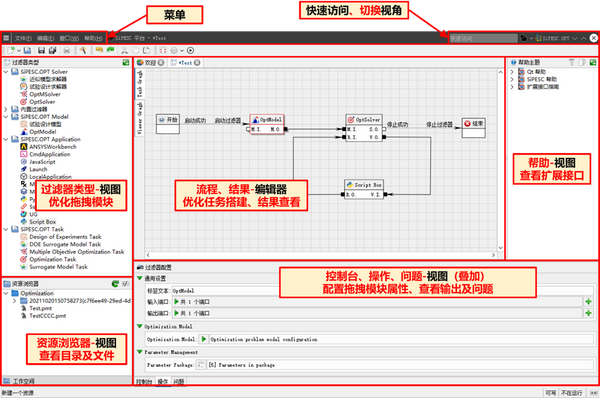Collapse the SiPESC.OPT Application tree node

6,139
